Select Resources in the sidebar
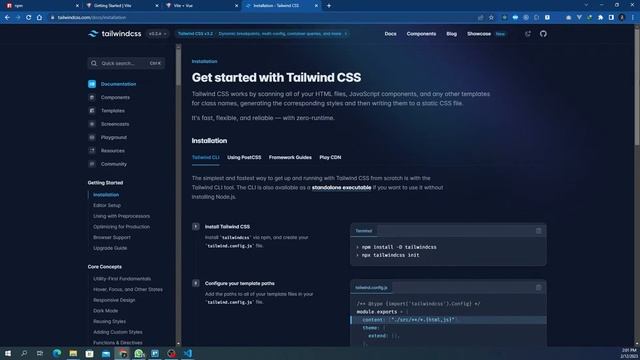 coord(107,151)
